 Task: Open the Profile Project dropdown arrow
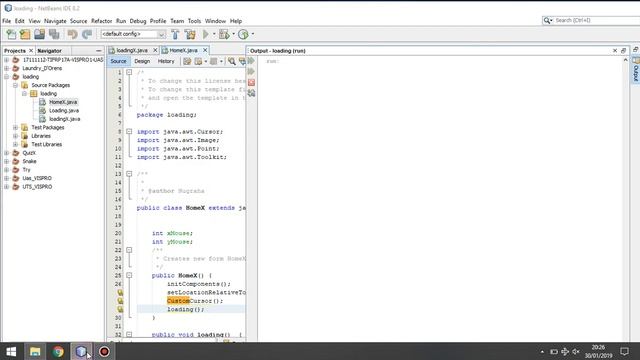pos(253,34)
